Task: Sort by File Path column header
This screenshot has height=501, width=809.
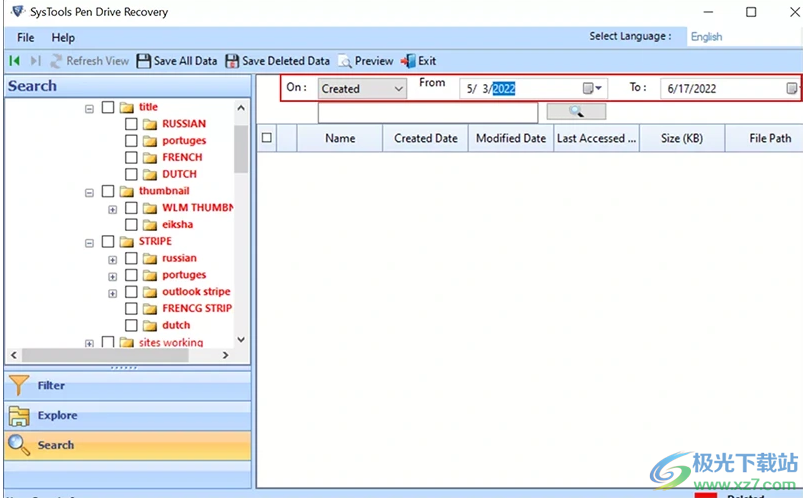Action: 765,138
